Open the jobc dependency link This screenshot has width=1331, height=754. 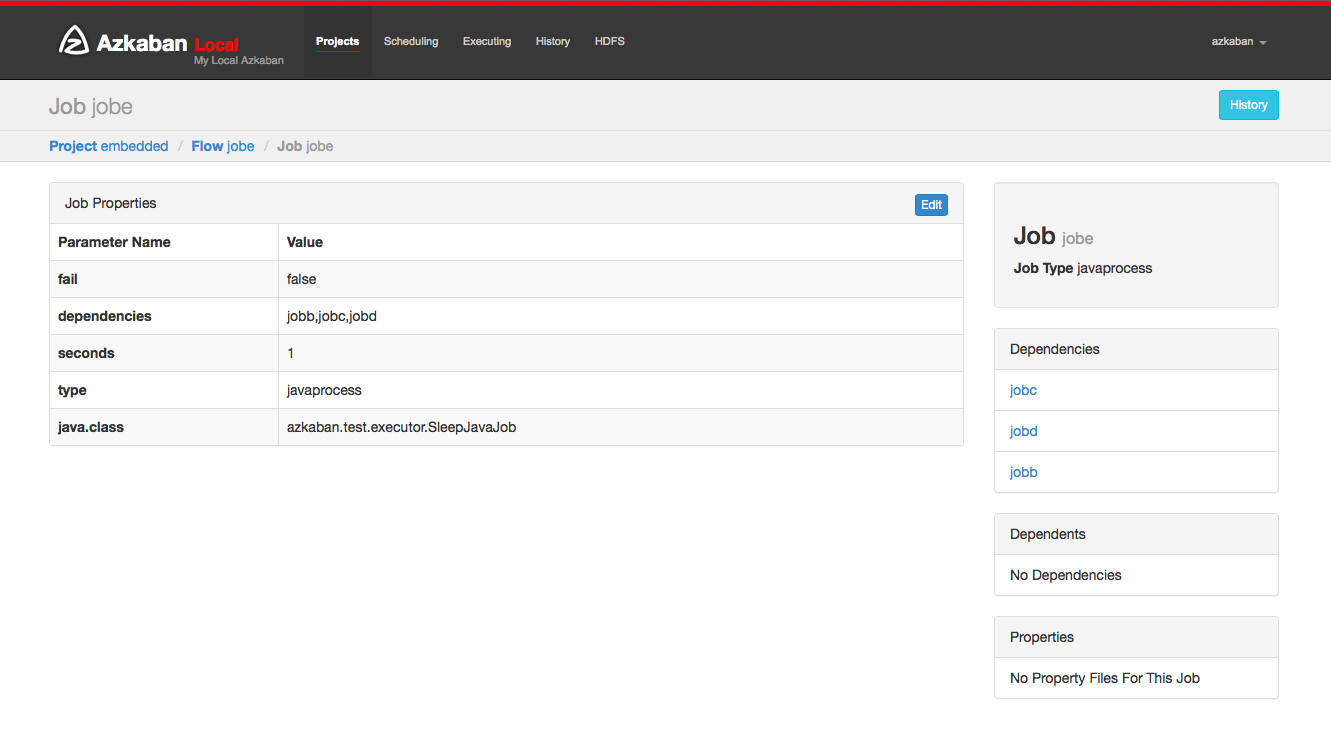[1023, 390]
